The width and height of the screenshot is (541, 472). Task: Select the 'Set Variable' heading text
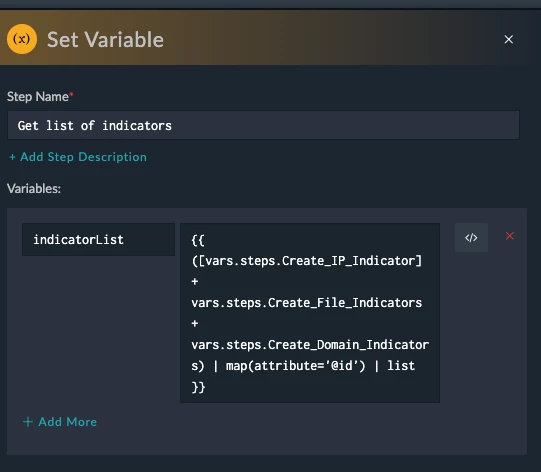coord(105,39)
